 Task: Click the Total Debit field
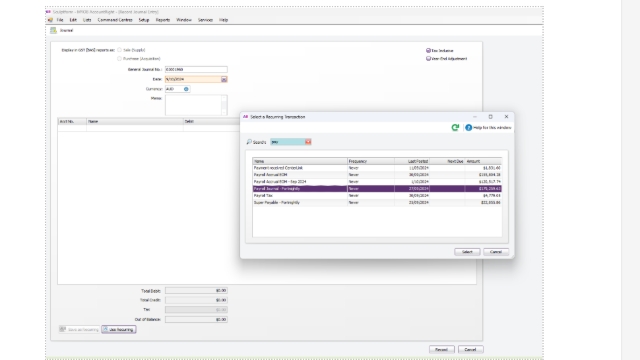(196, 291)
